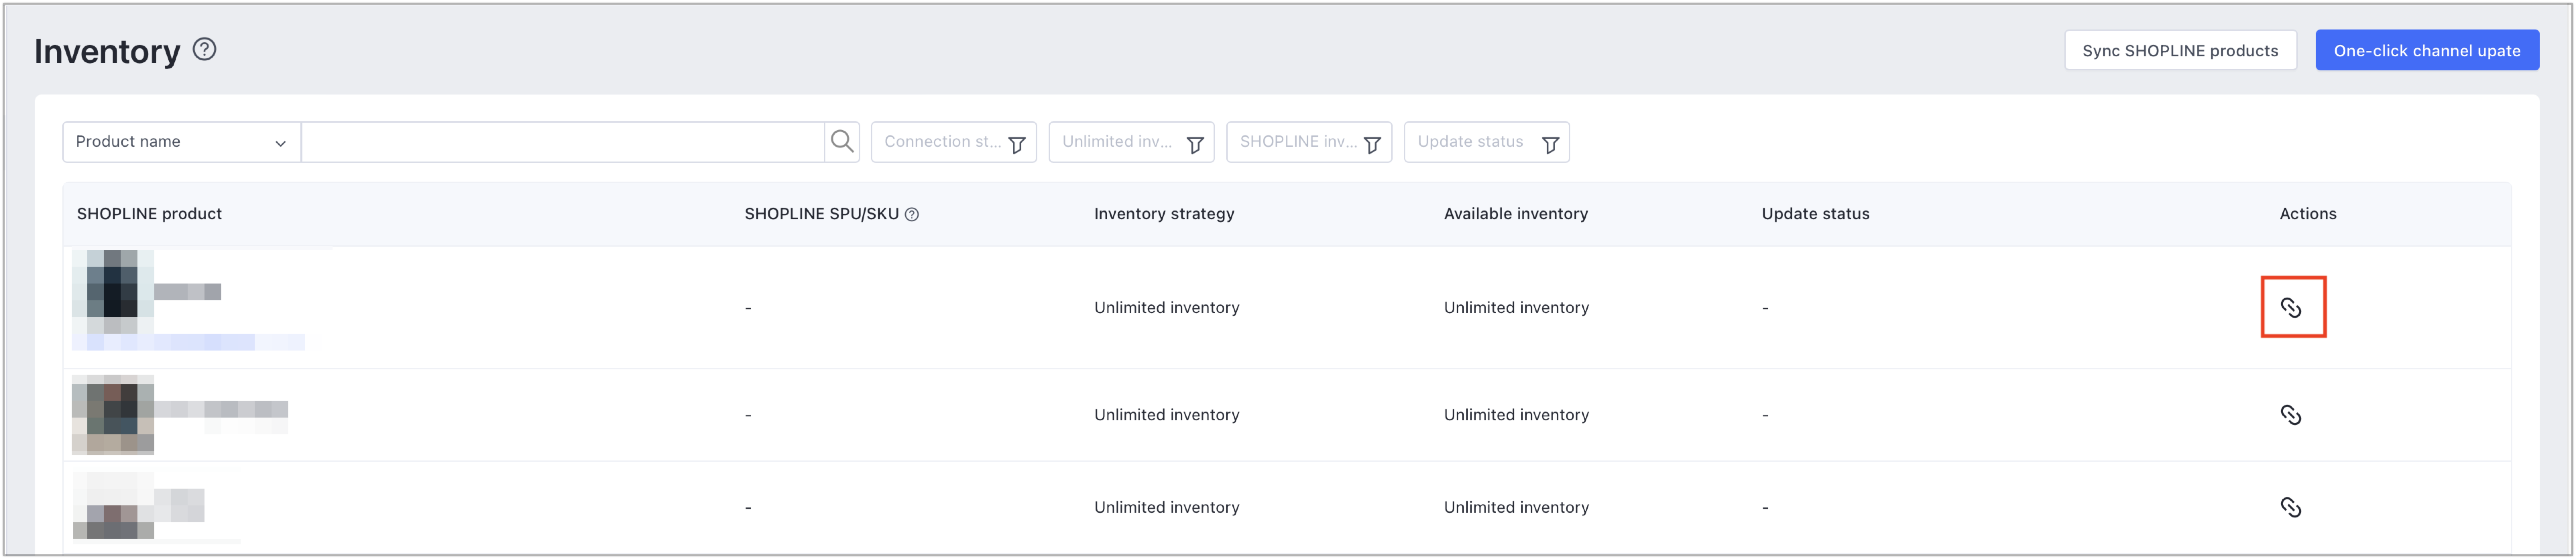This screenshot has height=559, width=2576.
Task: Click the Inventory strategy column header
Action: click(x=1164, y=214)
